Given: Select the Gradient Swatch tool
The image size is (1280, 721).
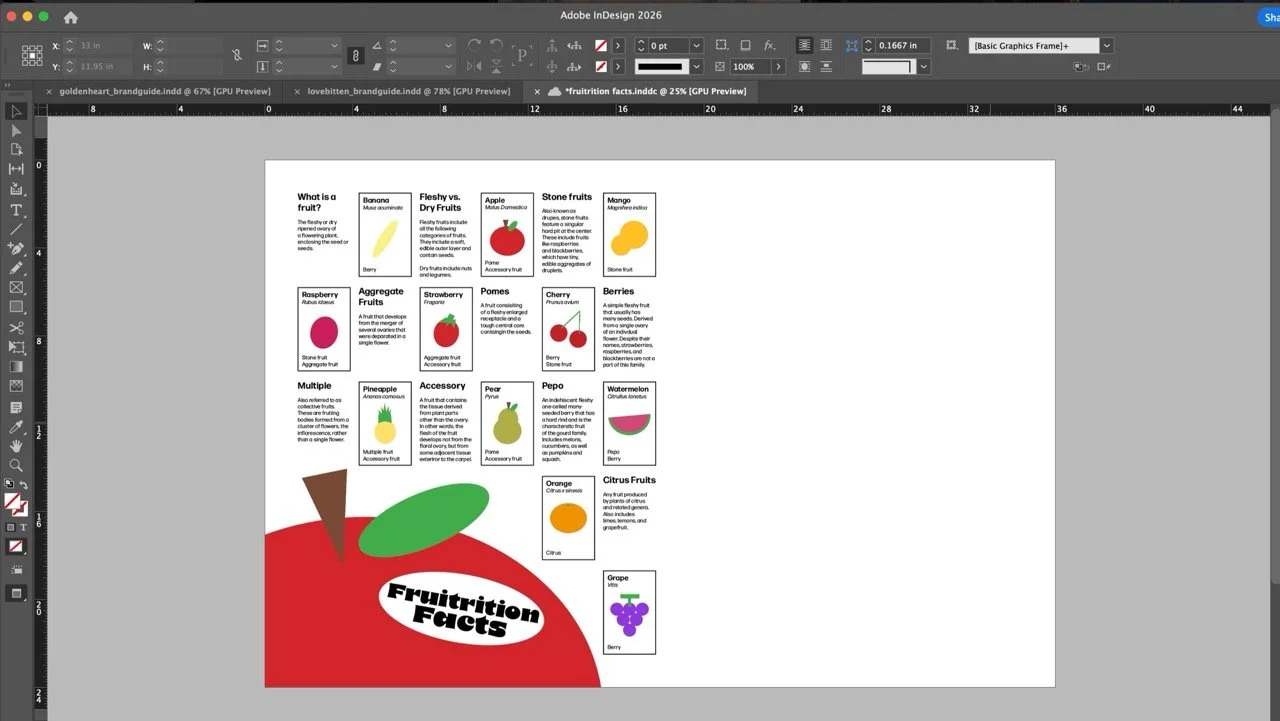Looking at the screenshot, I should click(16, 367).
